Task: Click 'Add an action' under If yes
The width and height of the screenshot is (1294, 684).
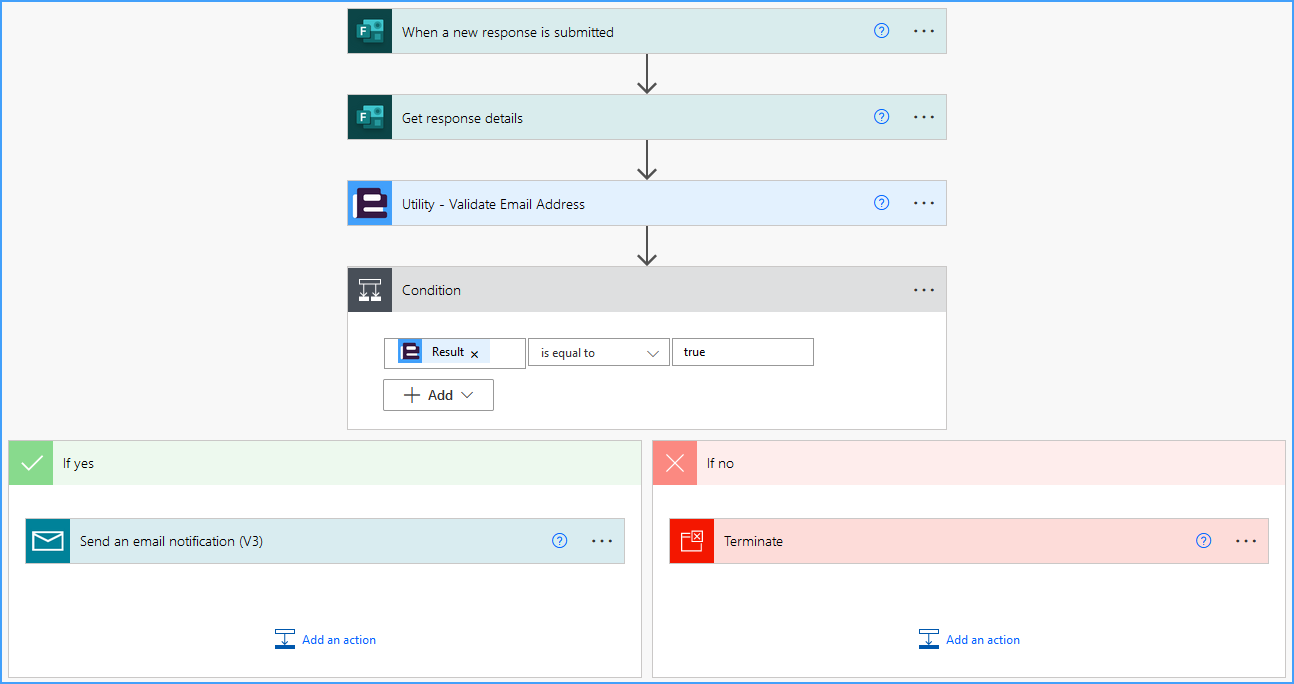Action: (x=326, y=639)
